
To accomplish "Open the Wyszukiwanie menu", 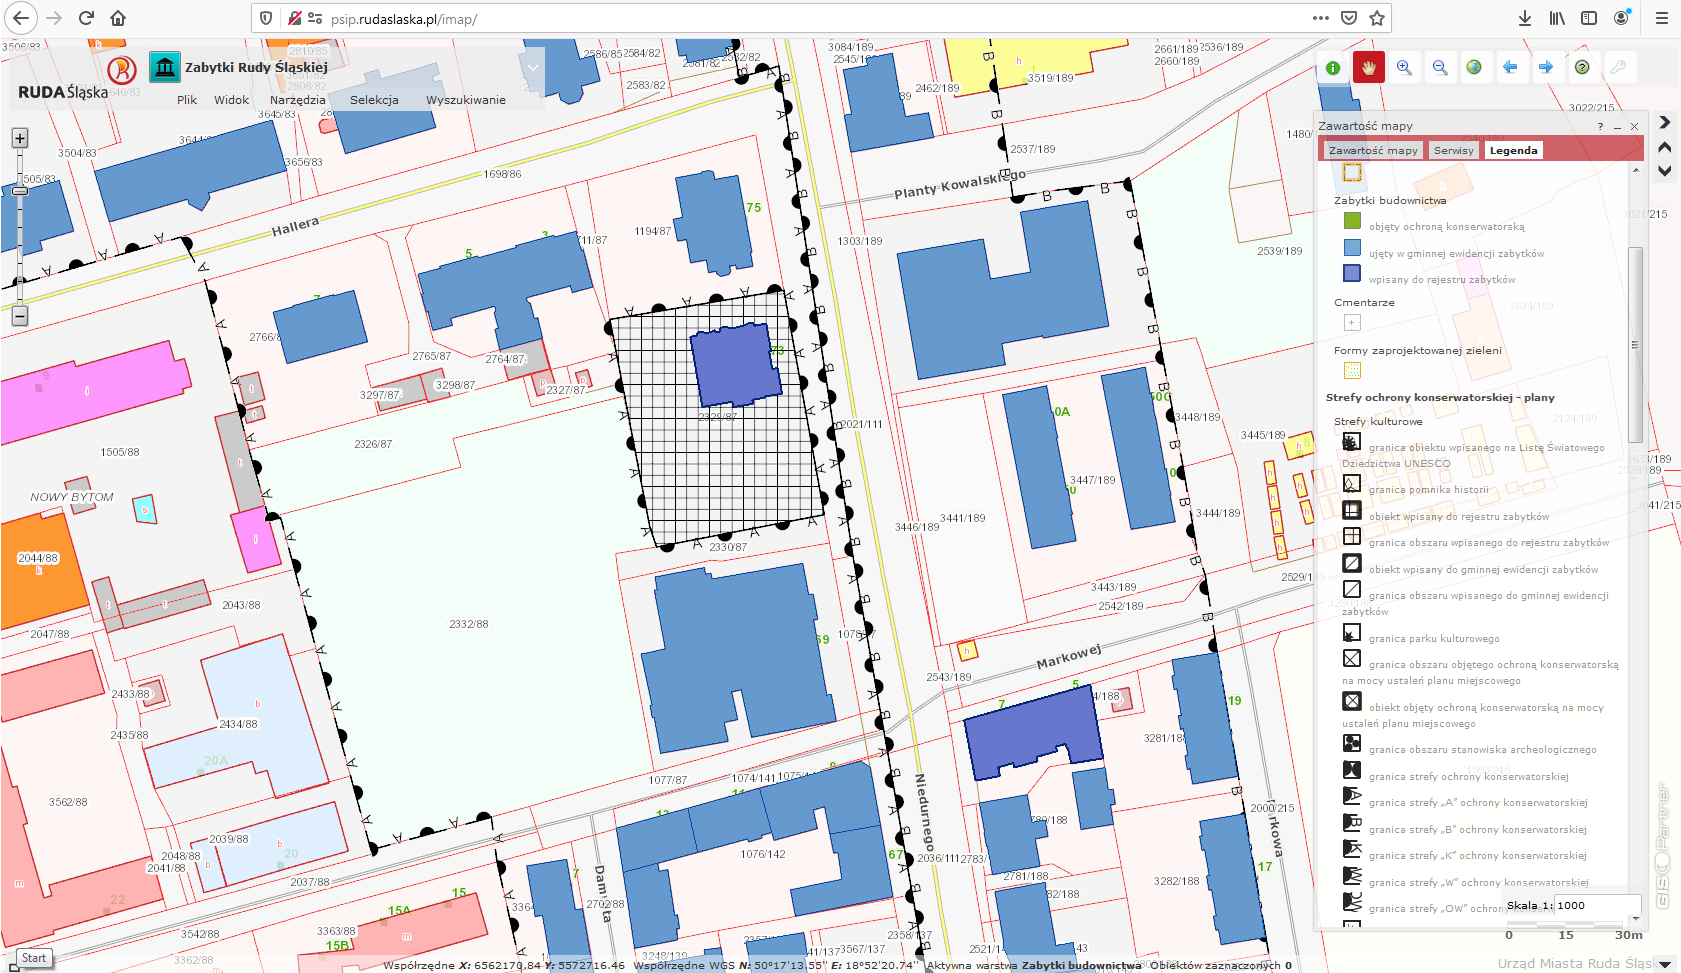I will 466,100.
